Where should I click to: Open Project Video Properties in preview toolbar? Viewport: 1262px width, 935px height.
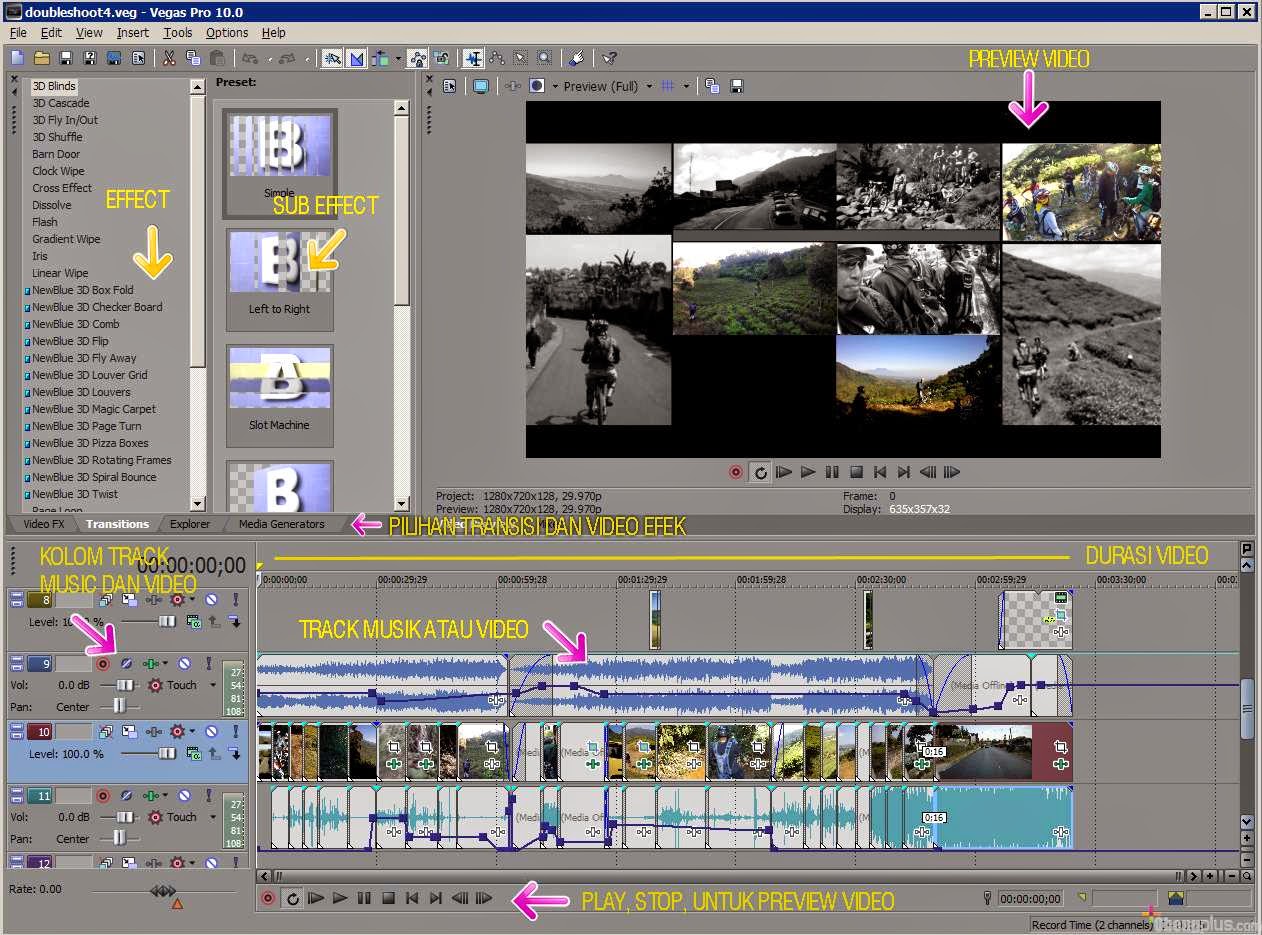tap(450, 86)
